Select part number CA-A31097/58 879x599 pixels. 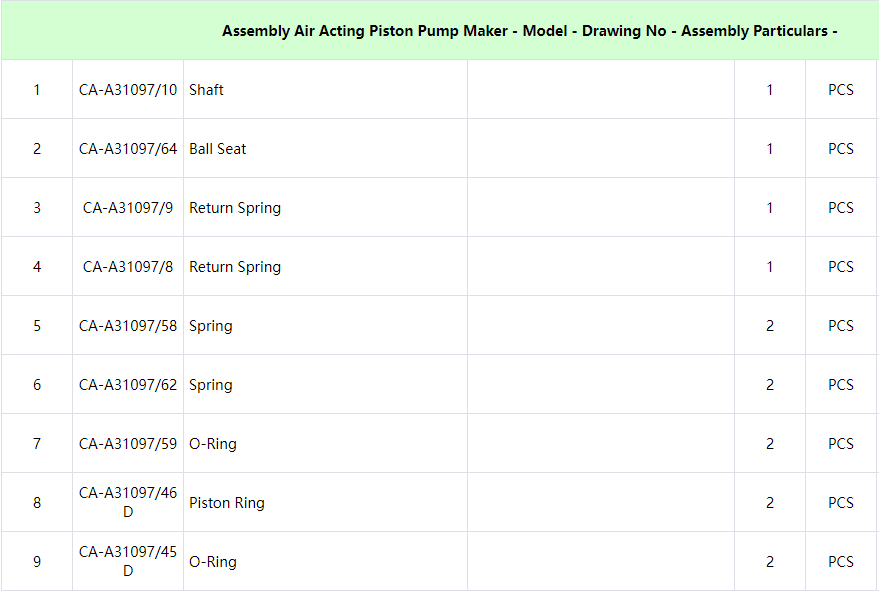128,326
